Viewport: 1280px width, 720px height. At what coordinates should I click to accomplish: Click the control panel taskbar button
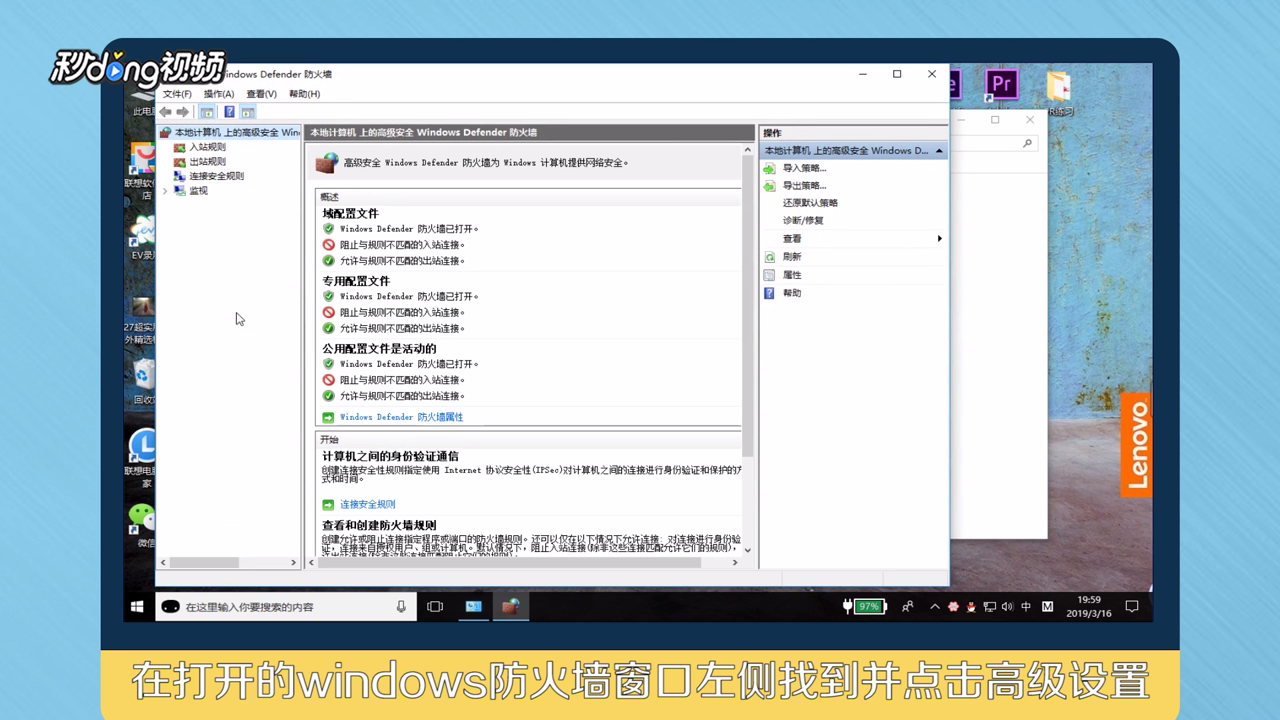(473, 606)
